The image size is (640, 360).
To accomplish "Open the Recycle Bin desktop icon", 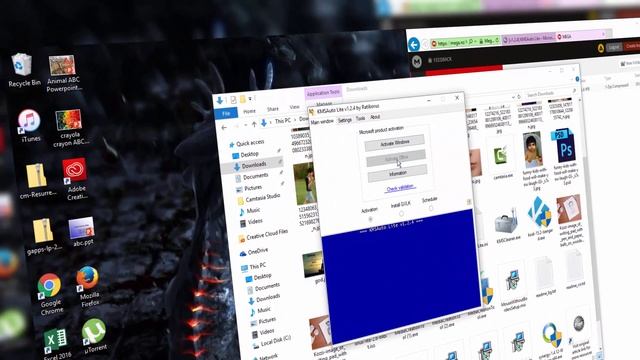I will pos(22,70).
